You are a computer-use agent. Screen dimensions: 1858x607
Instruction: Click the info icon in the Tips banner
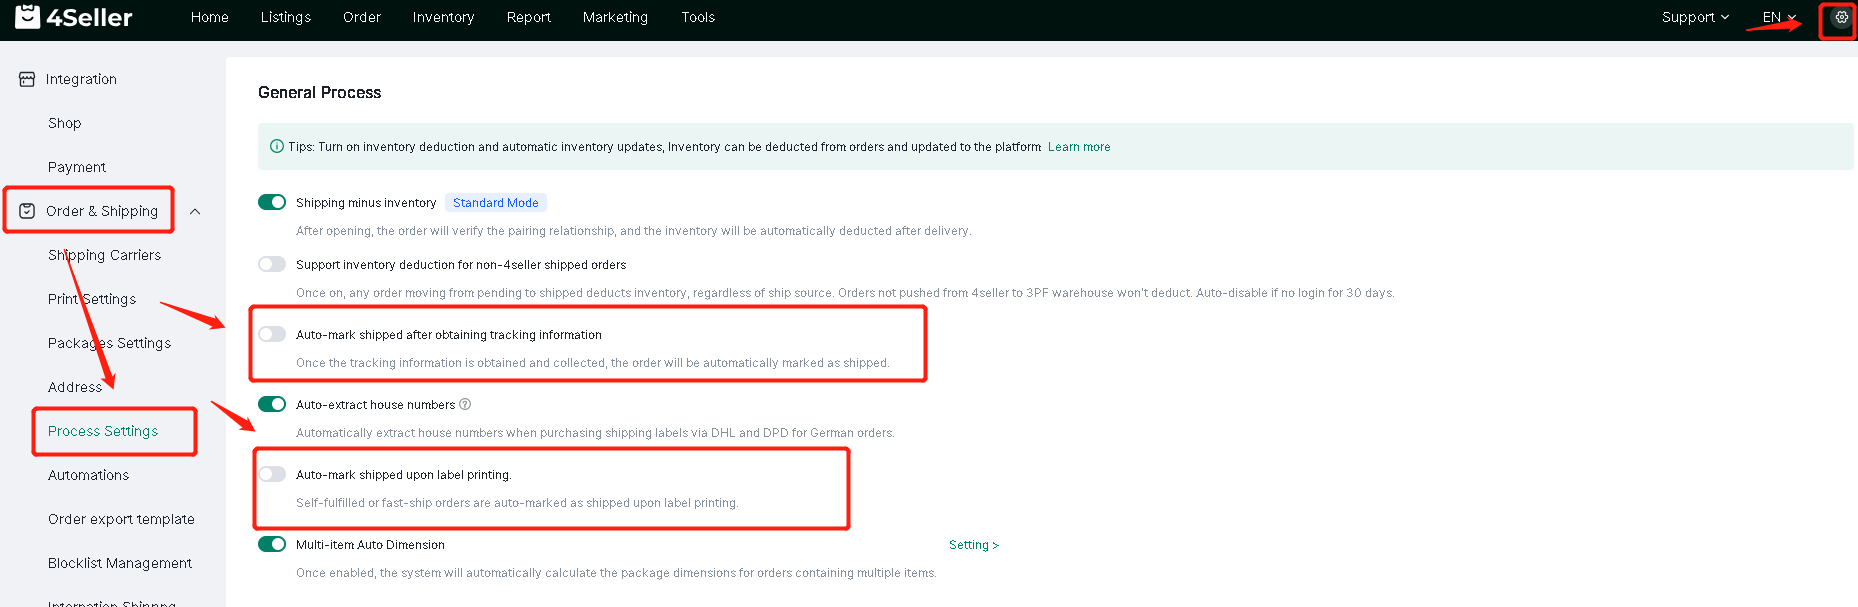point(277,146)
